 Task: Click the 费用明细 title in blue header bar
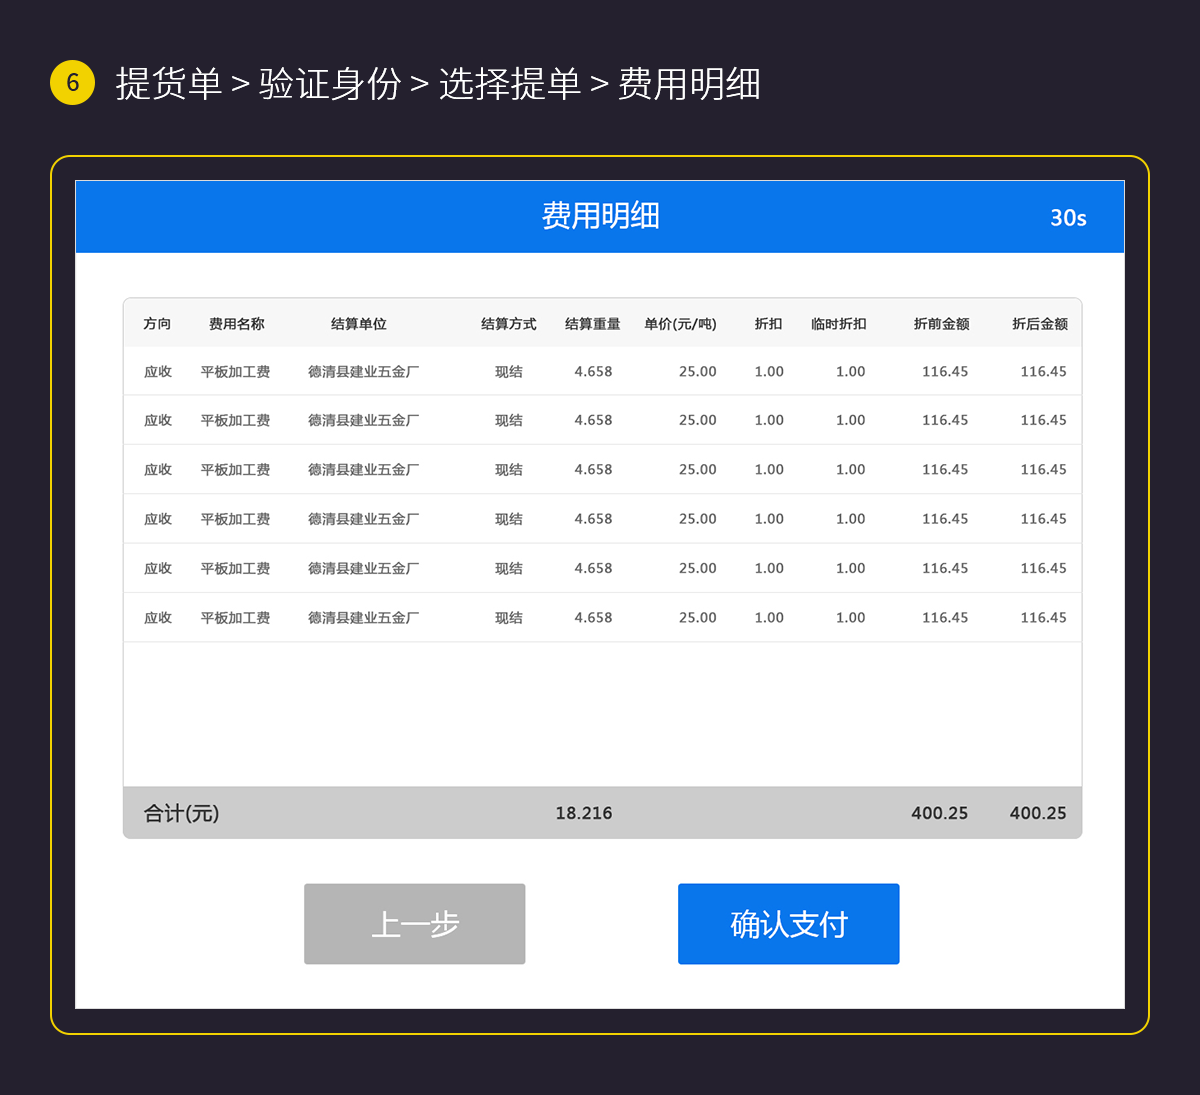click(x=600, y=216)
